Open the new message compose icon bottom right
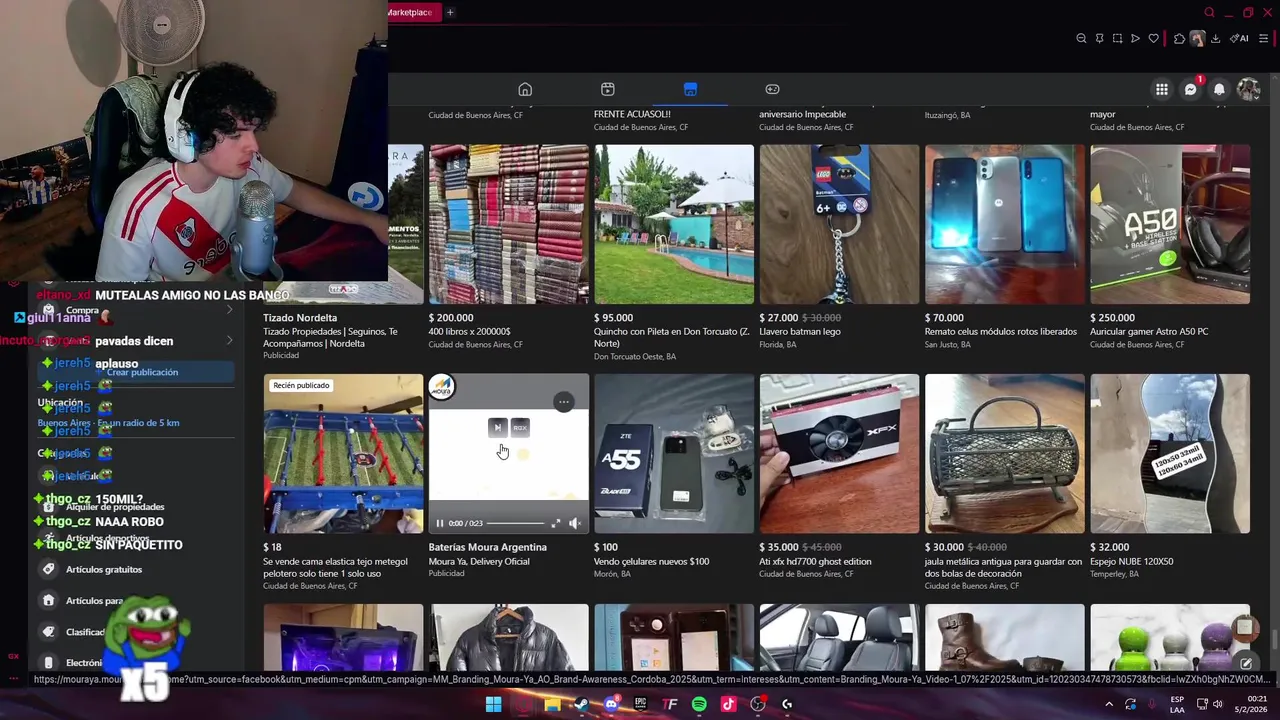 pyautogui.click(x=1245, y=663)
